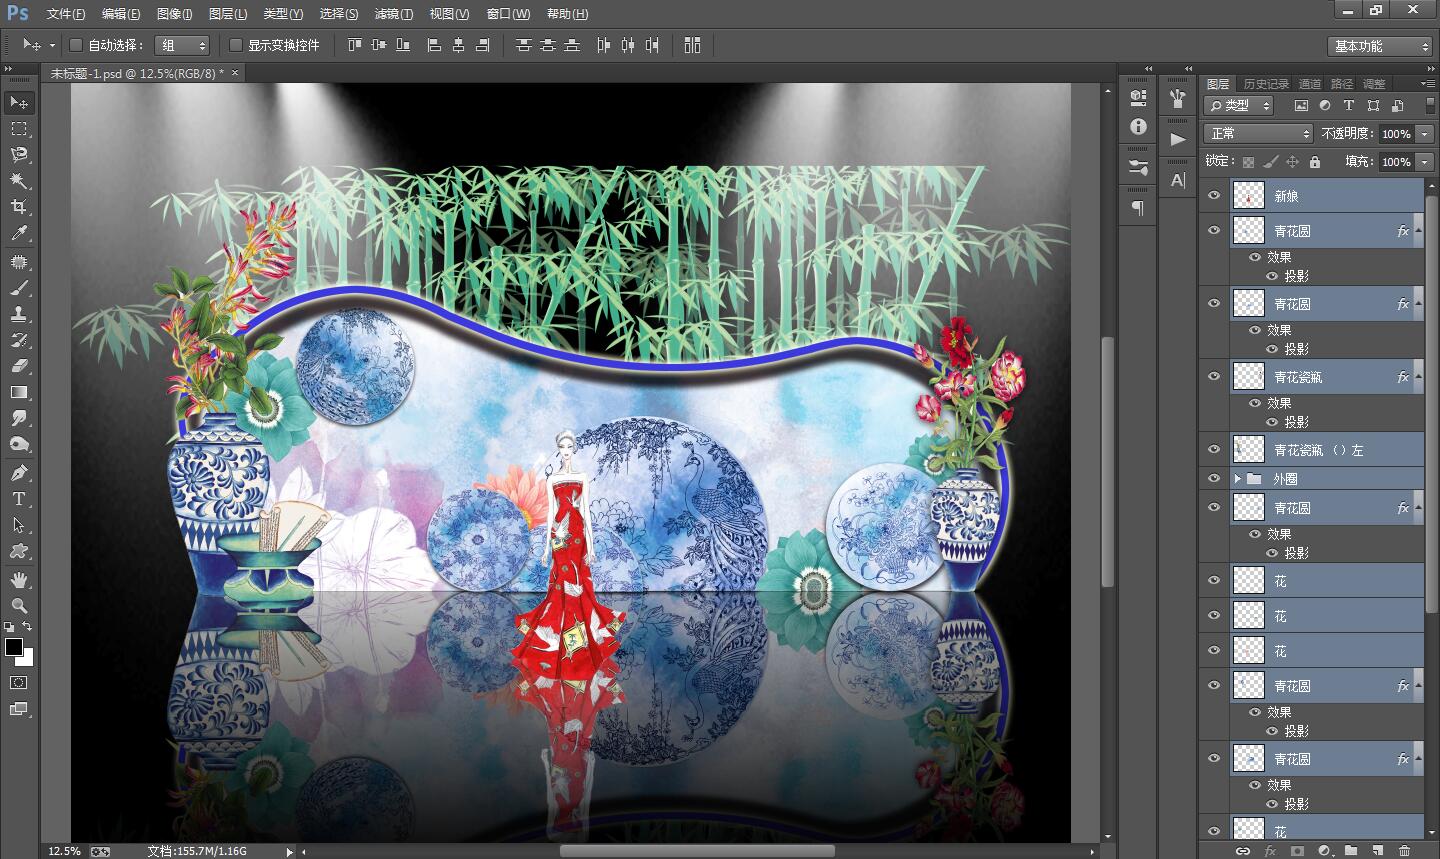Select the Eyedropper tool
Screen dimensions: 1440x859
(18, 233)
